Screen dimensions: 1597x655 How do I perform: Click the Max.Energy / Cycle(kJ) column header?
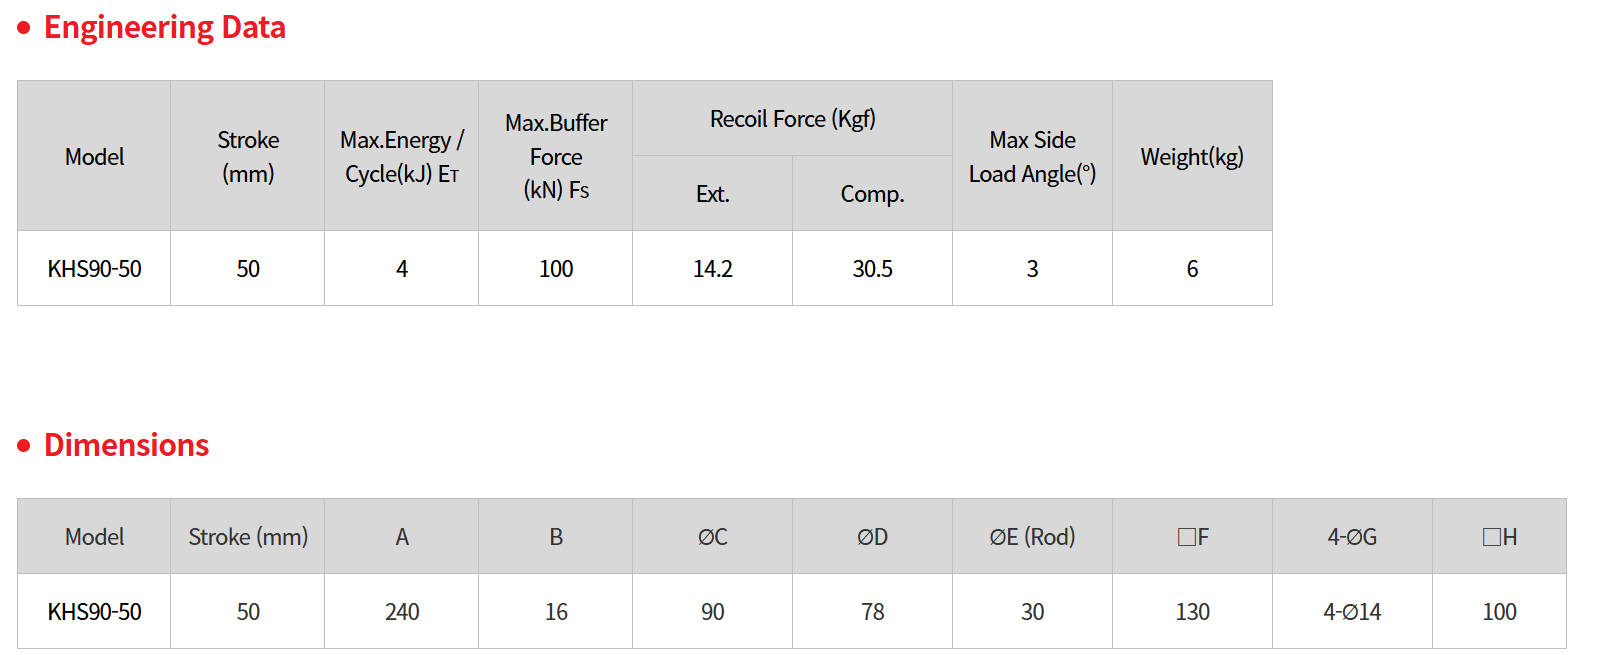(402, 156)
